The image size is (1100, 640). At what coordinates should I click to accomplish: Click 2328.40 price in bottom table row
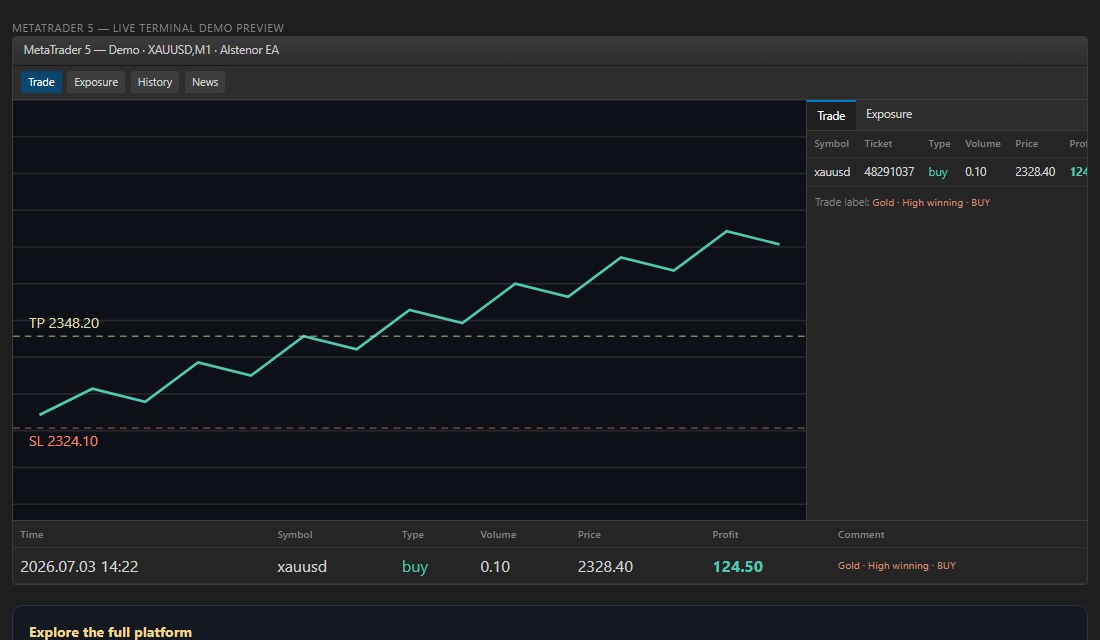pos(605,567)
